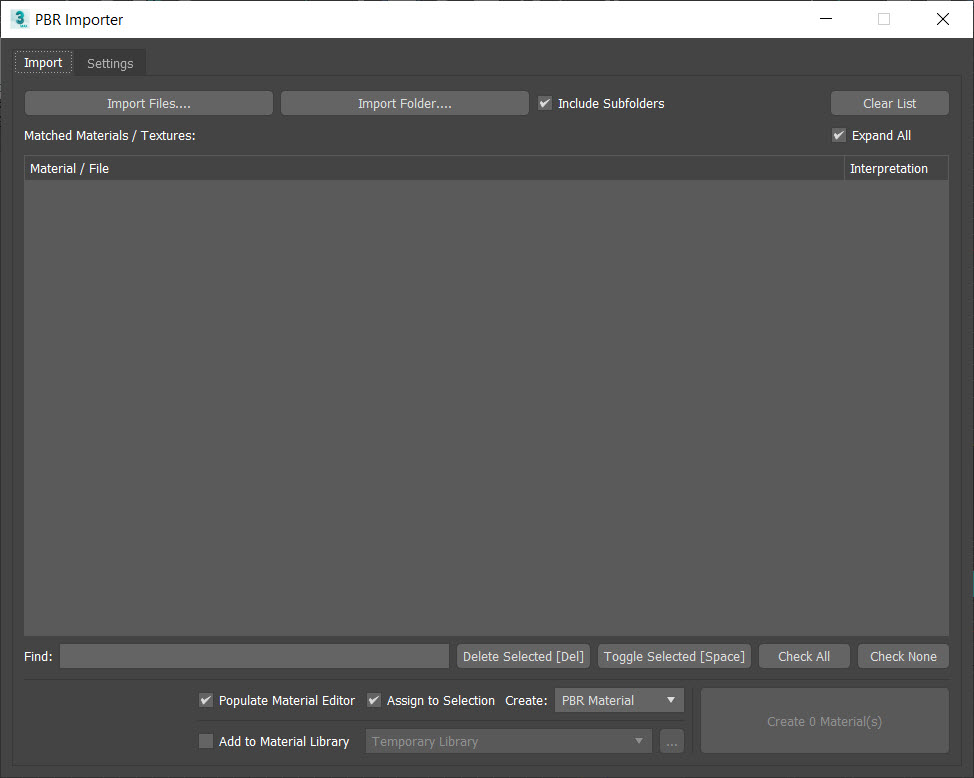
Task: Click the Check All button
Action: tap(804, 656)
